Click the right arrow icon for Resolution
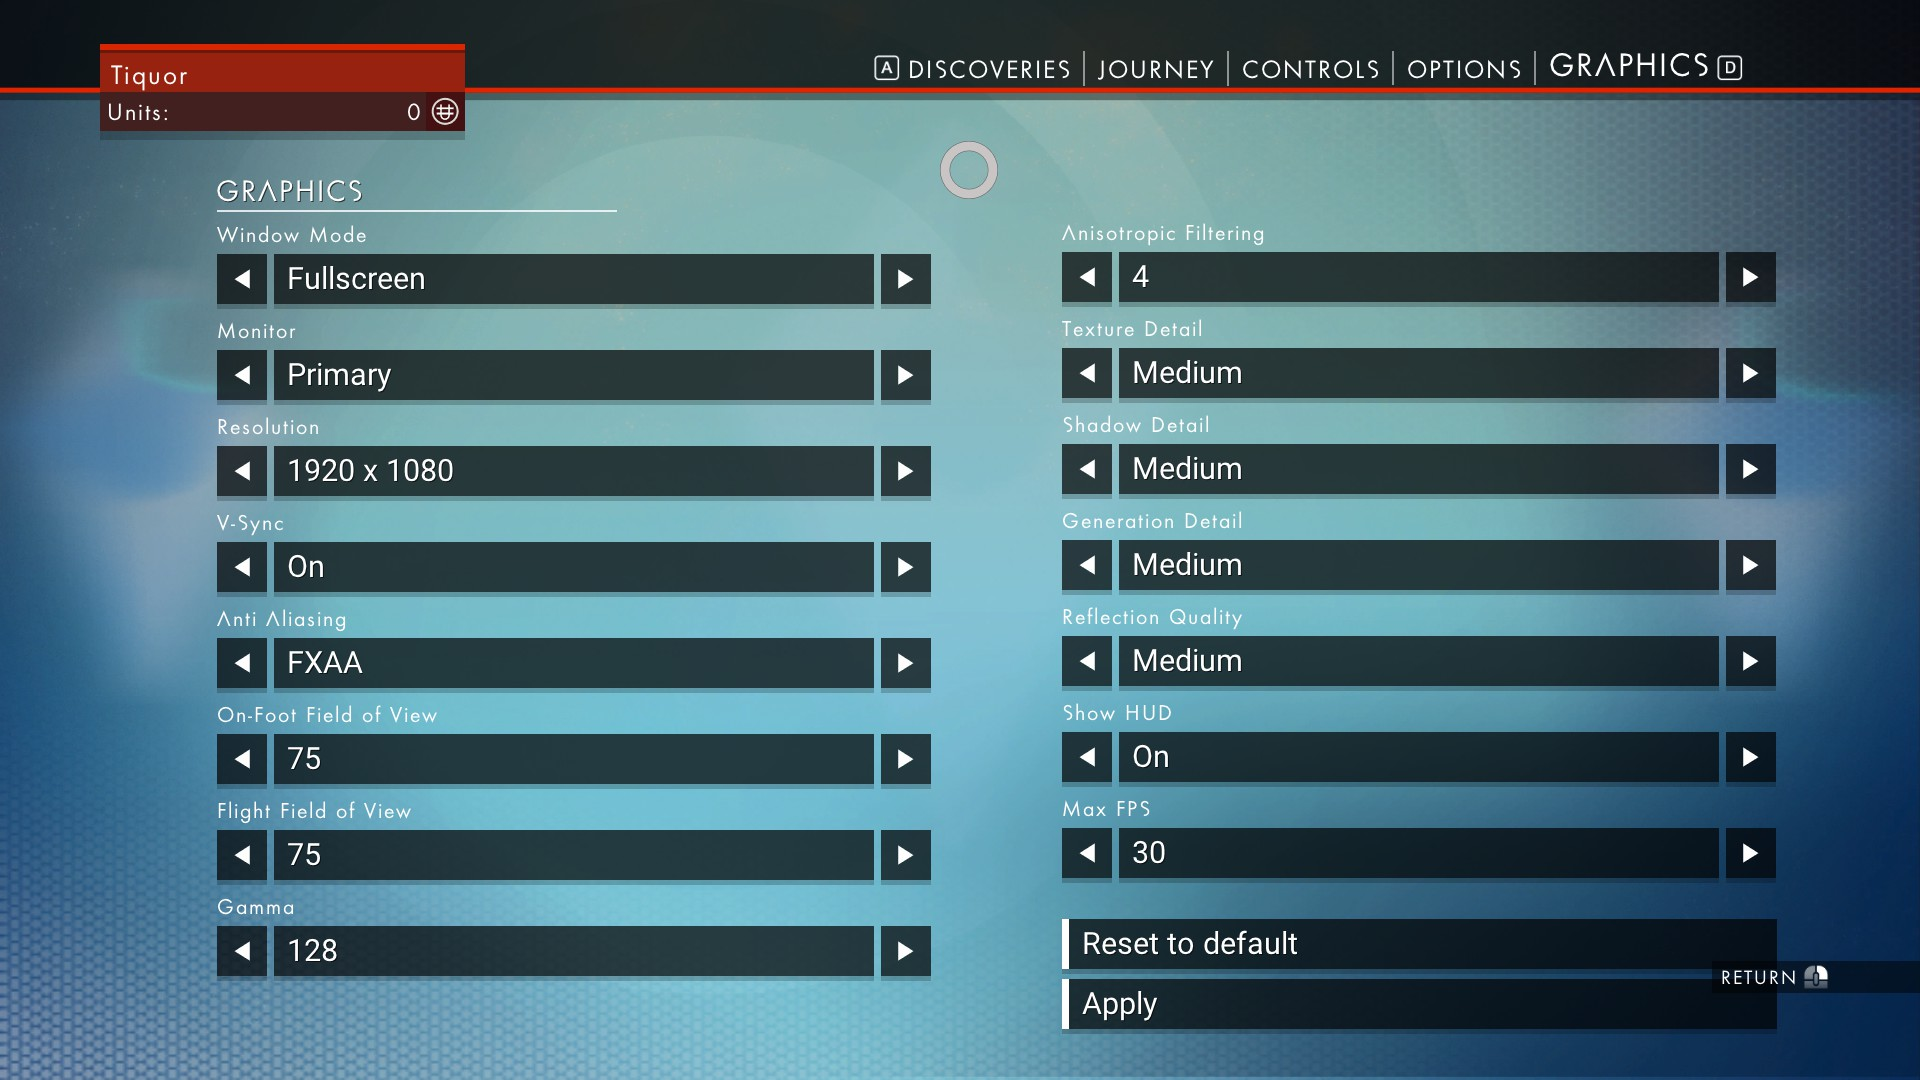 coord(906,469)
